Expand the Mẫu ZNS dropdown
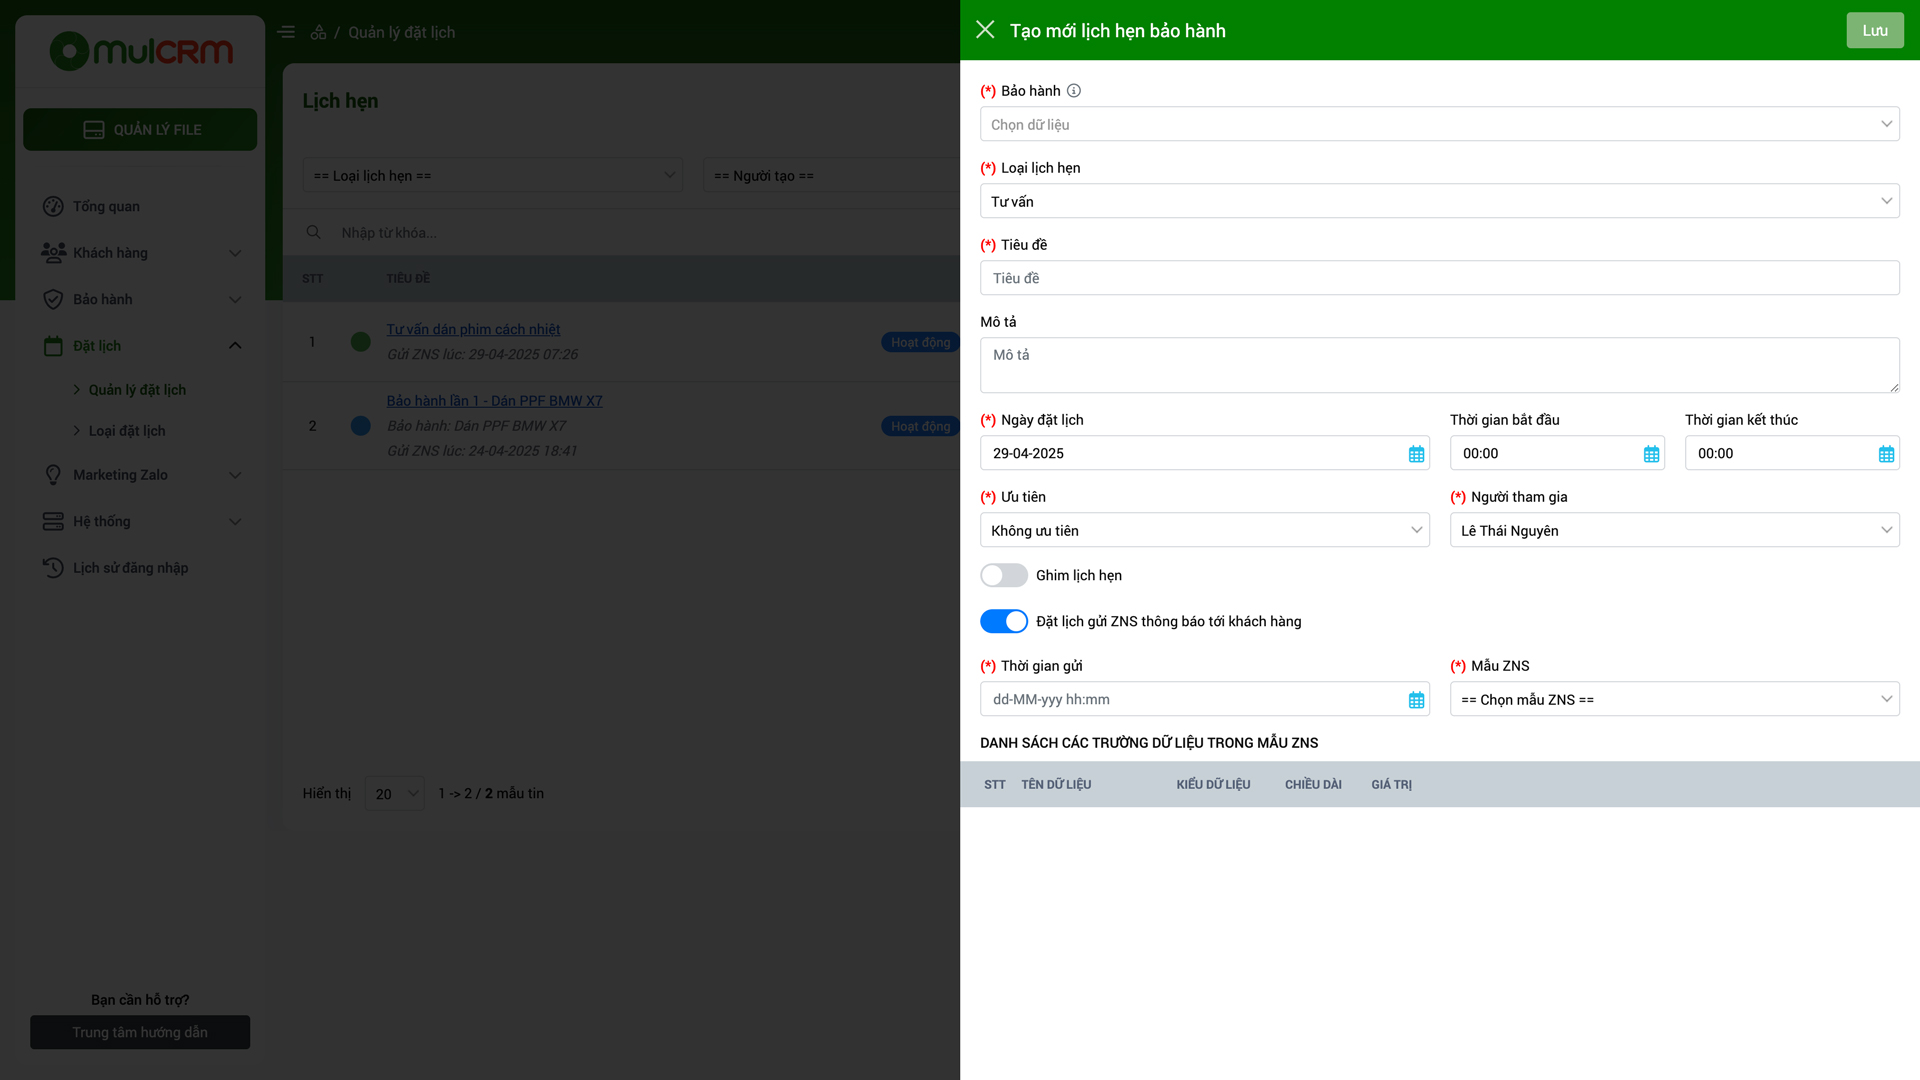The image size is (1920, 1080). tap(1674, 699)
